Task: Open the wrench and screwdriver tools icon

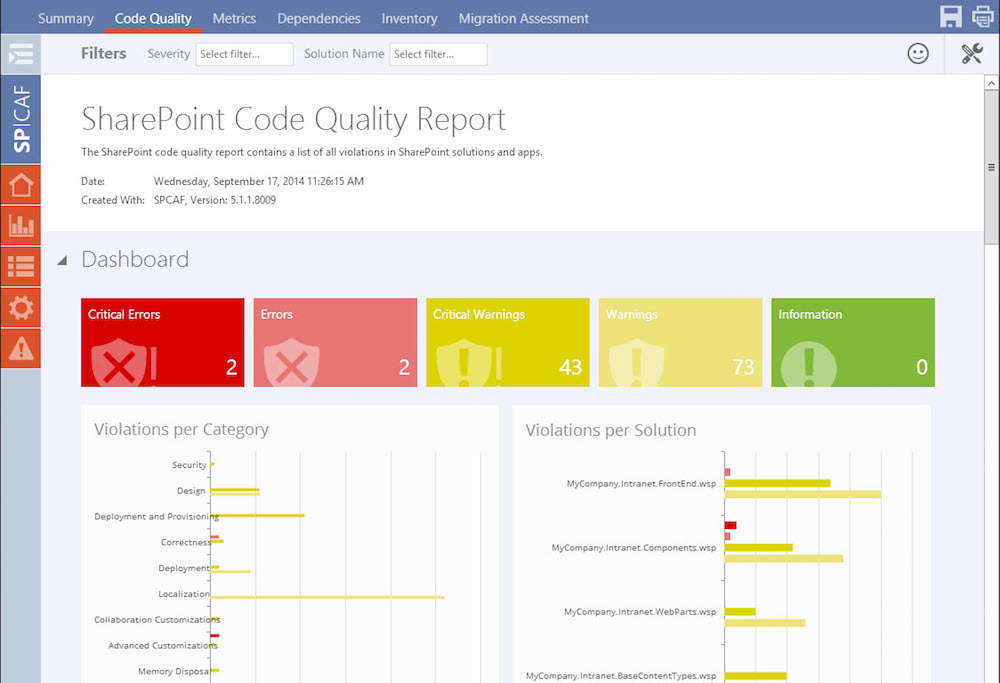Action: tap(972, 54)
